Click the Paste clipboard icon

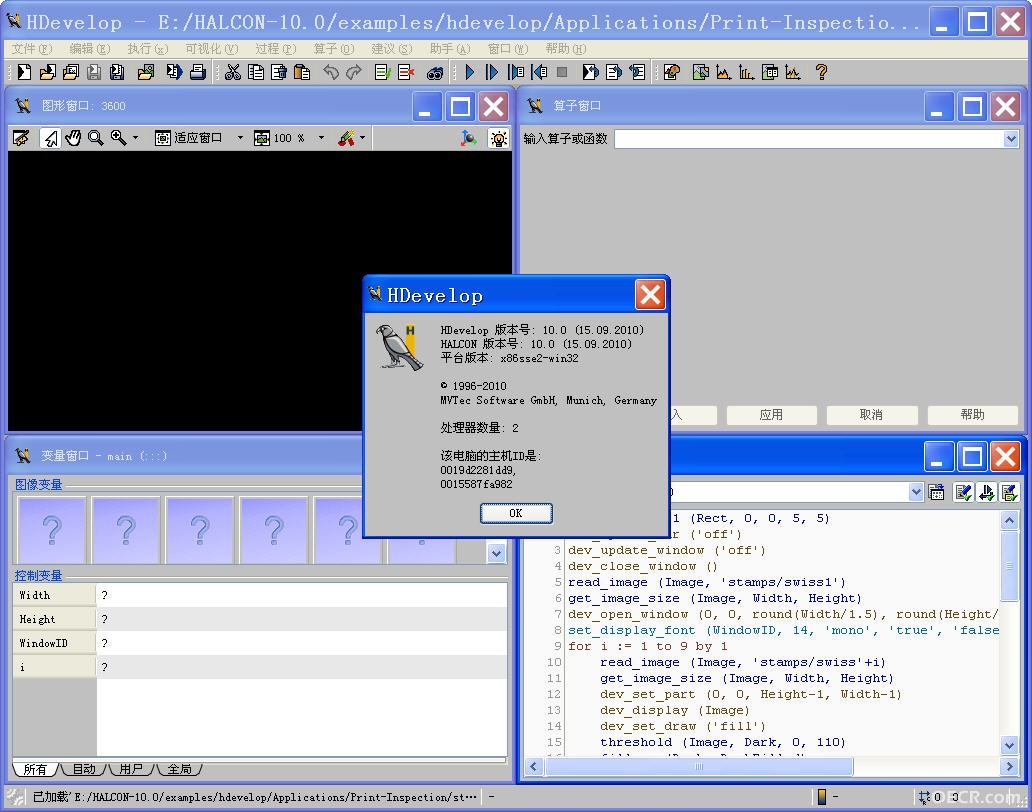[302, 72]
